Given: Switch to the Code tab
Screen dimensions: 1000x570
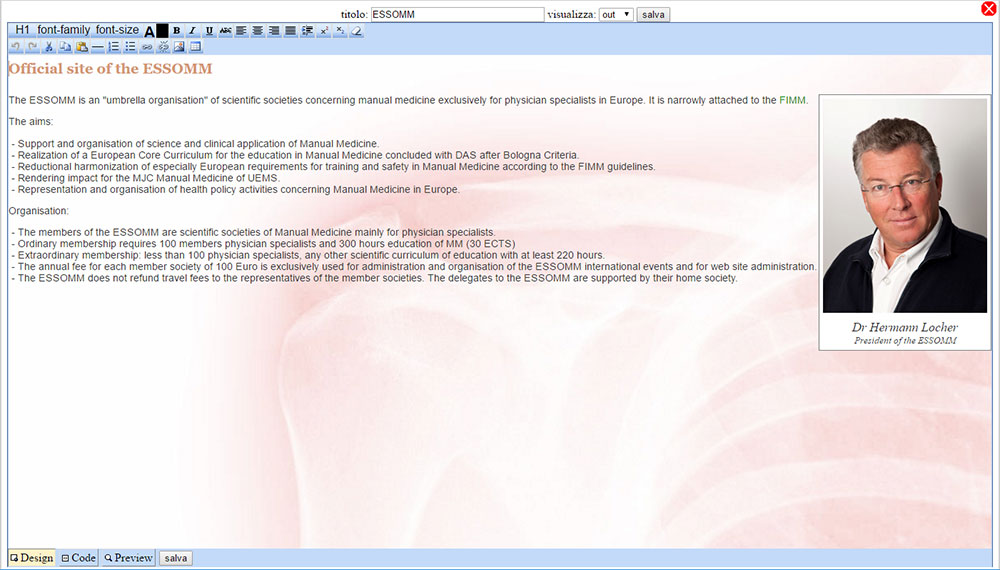Looking at the screenshot, I should tap(78, 558).
